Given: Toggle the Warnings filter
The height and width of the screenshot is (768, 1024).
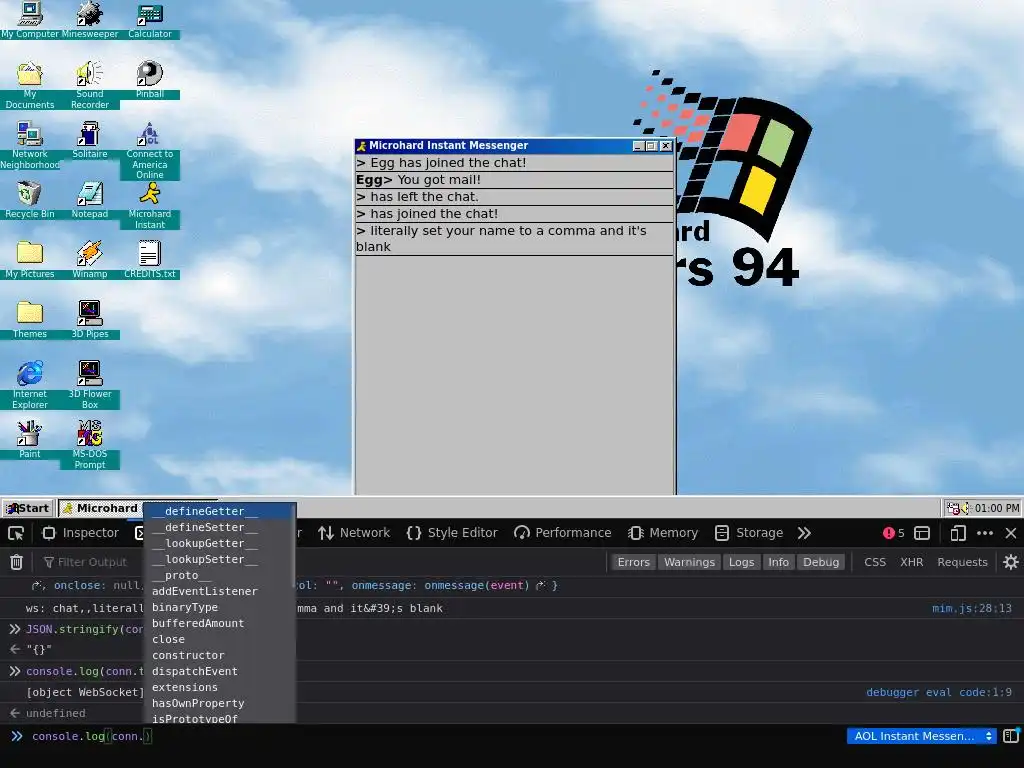Looking at the screenshot, I should (x=689, y=562).
